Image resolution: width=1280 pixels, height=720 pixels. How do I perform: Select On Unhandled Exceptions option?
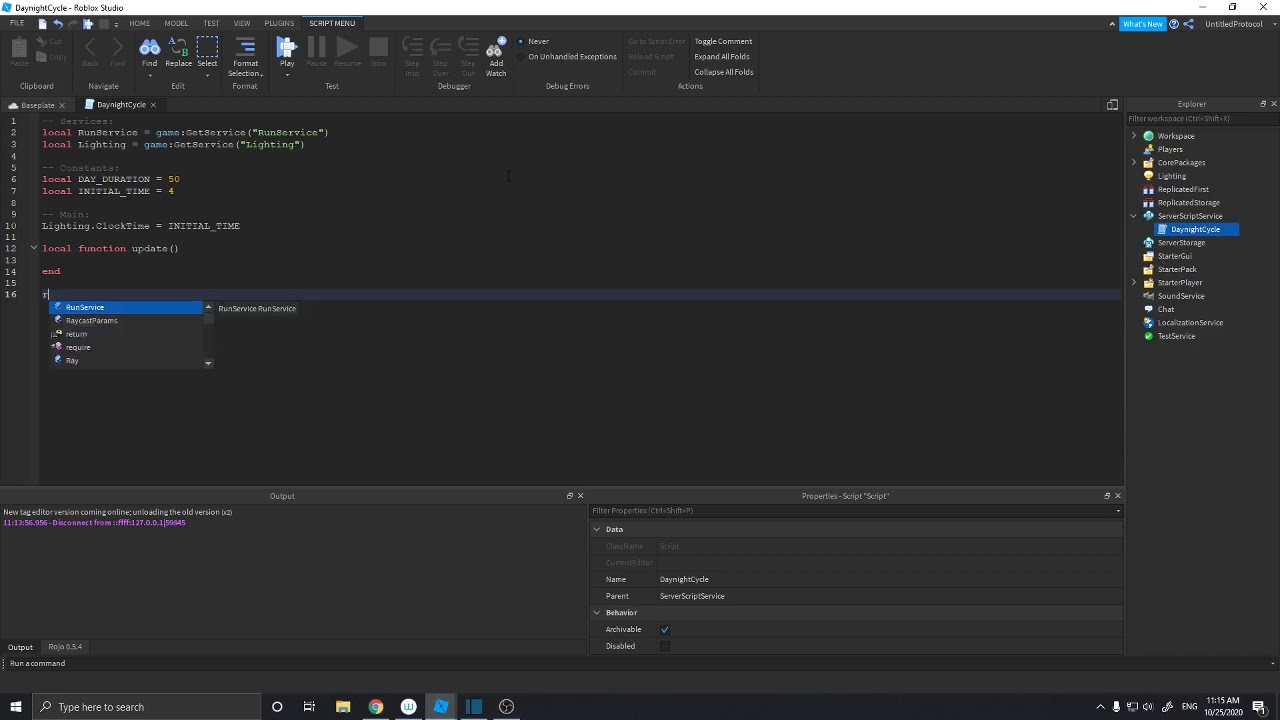[566, 56]
